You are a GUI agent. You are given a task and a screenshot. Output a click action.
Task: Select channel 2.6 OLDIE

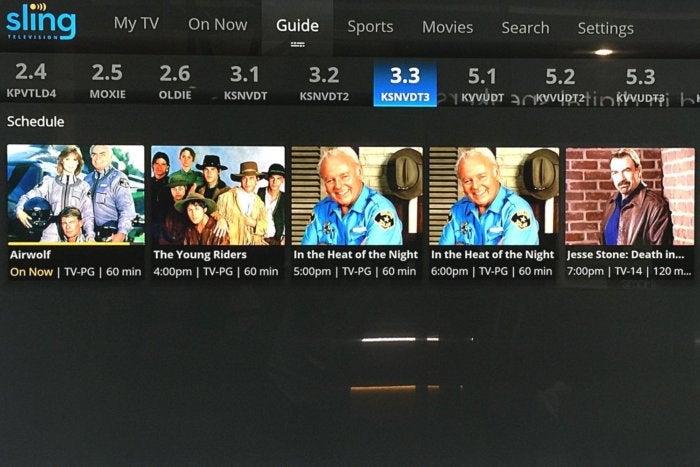pos(175,82)
